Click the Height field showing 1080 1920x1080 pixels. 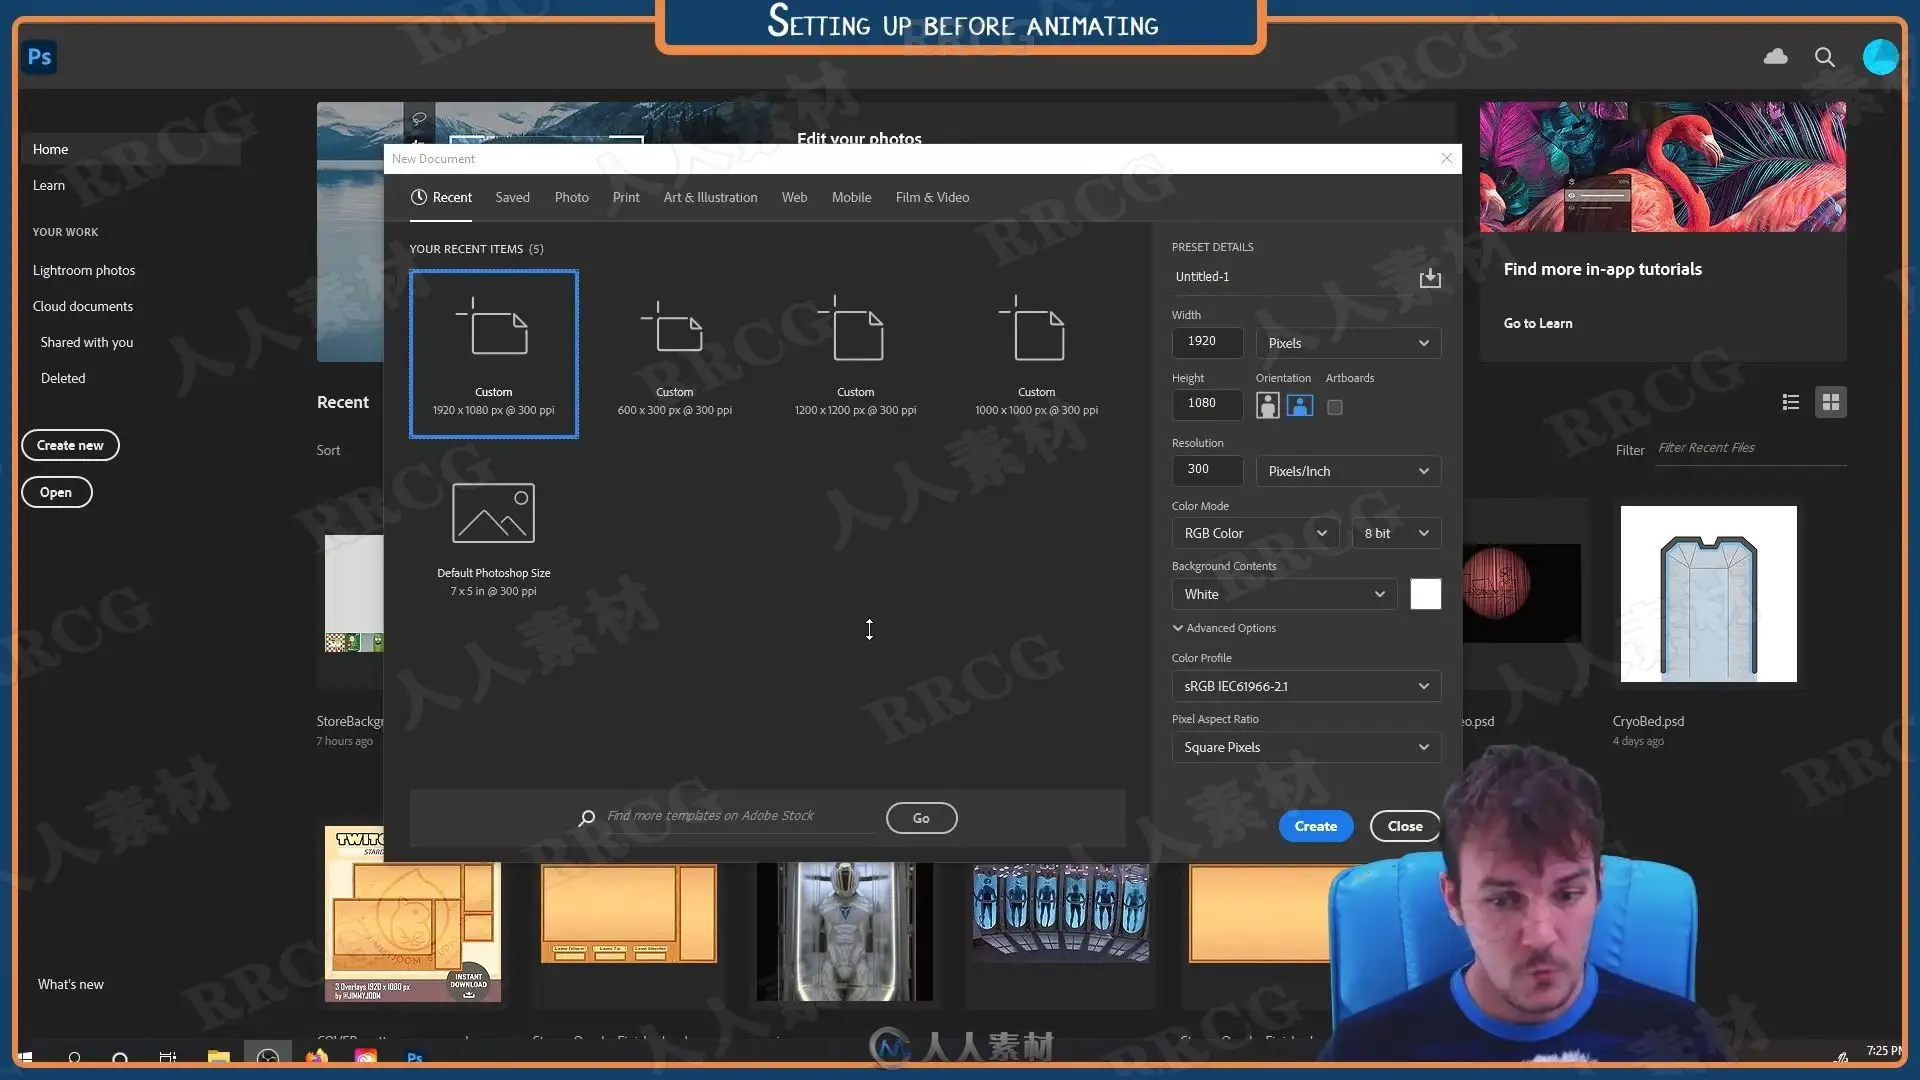point(1207,404)
